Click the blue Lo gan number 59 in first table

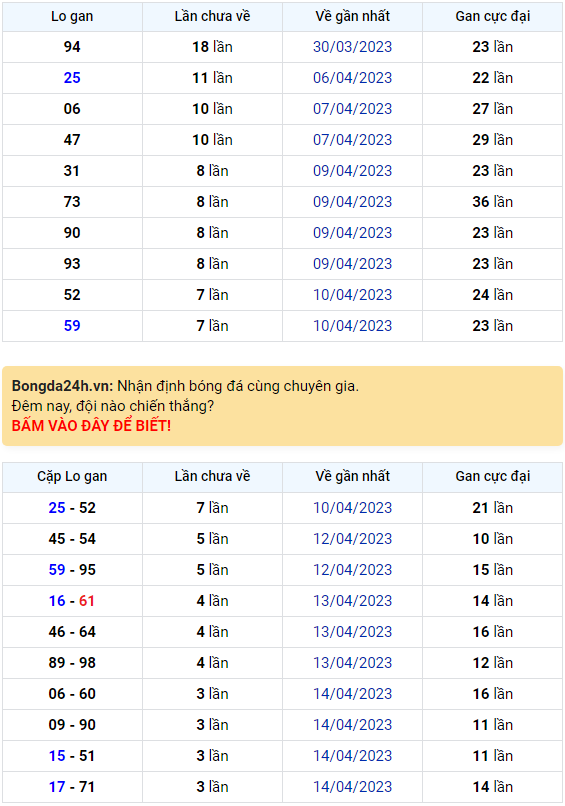point(72,325)
